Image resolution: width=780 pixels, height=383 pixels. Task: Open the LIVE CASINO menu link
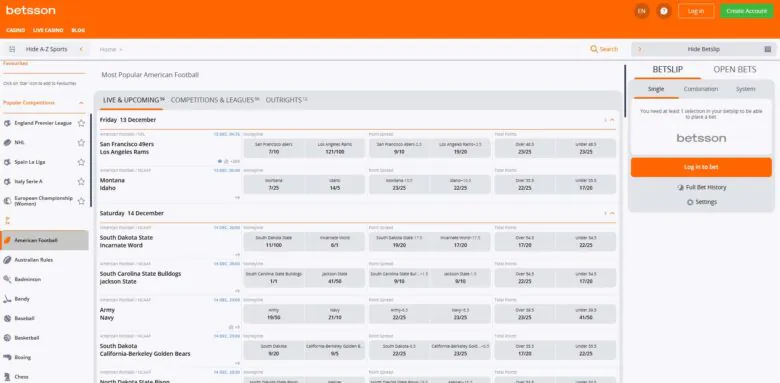(48, 30)
